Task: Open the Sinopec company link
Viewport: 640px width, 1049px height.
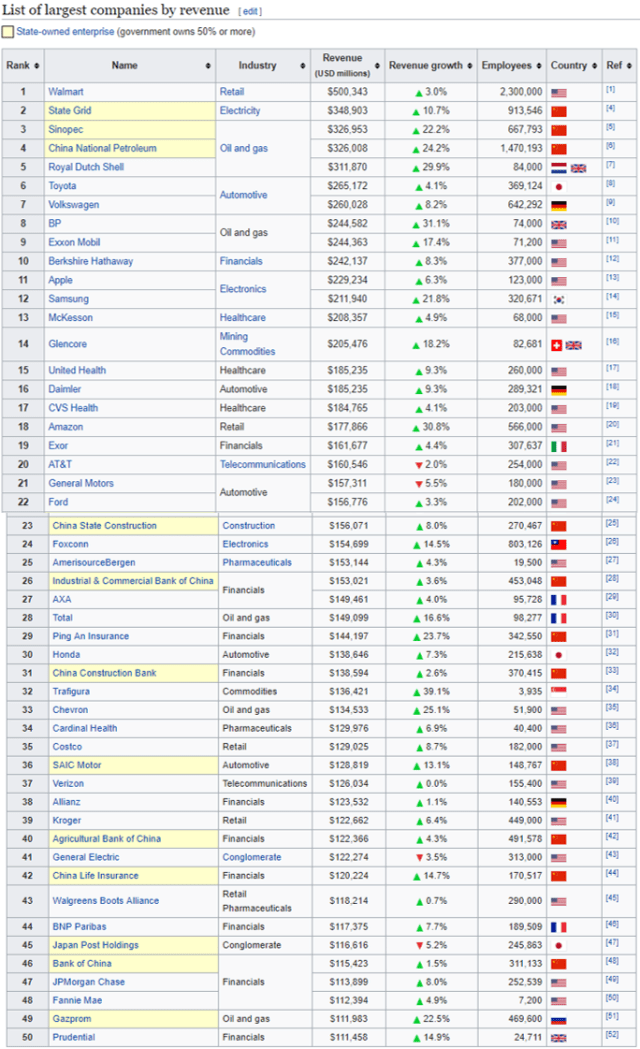Action: pos(66,129)
